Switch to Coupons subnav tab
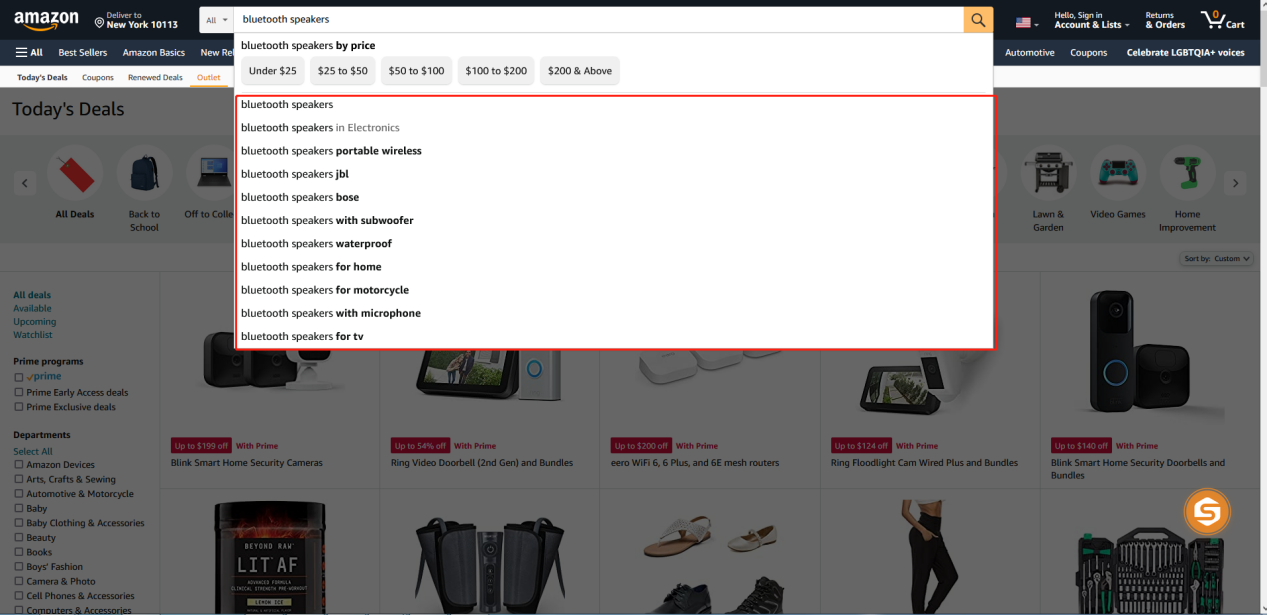The width and height of the screenshot is (1267, 615). click(x=98, y=77)
